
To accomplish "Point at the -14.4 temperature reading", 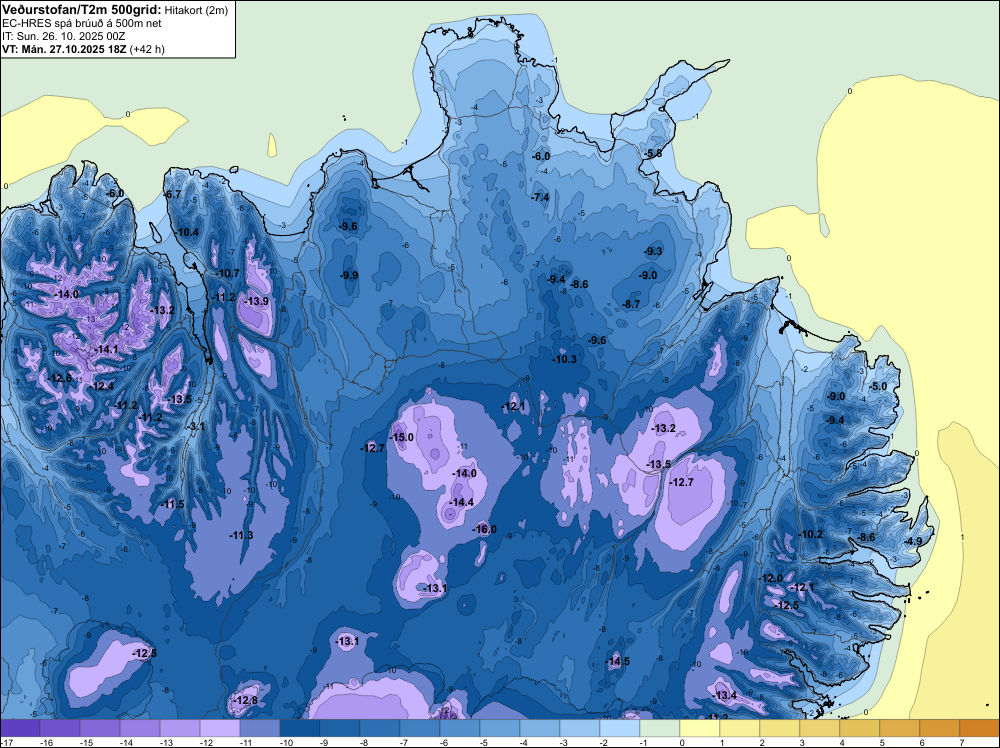I will [462, 502].
